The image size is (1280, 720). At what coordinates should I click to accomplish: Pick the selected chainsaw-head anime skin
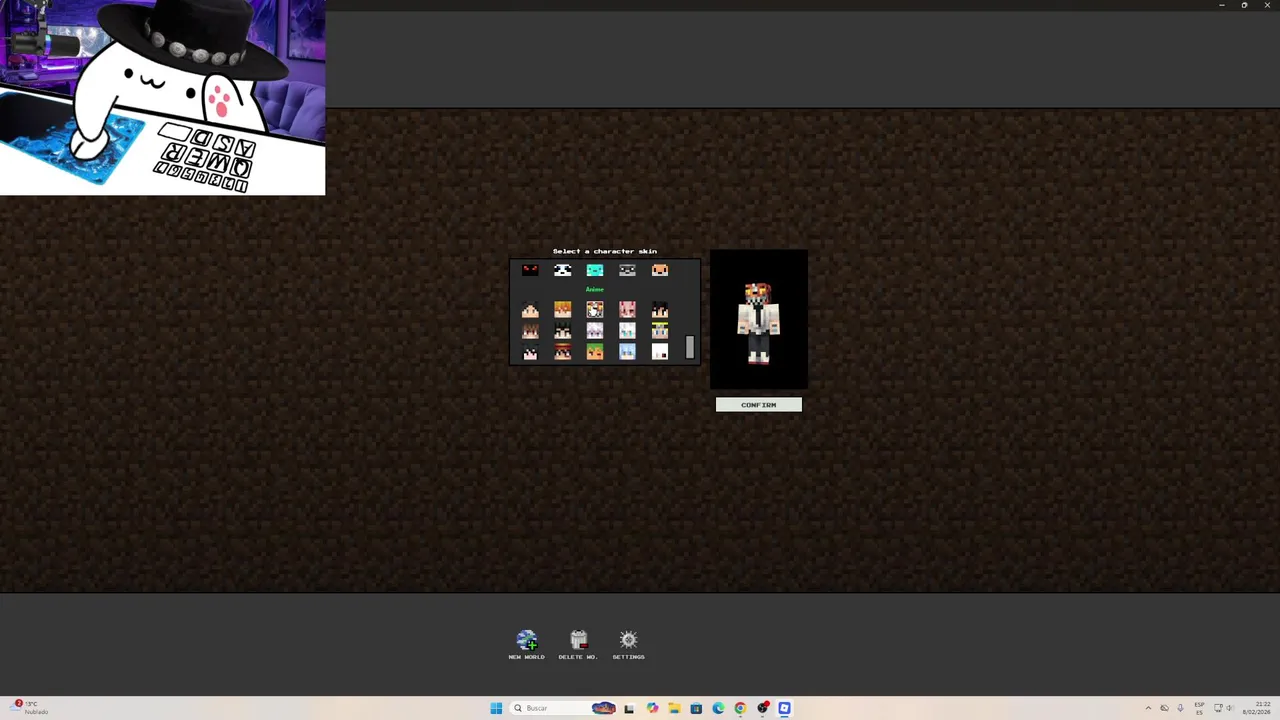pos(595,310)
